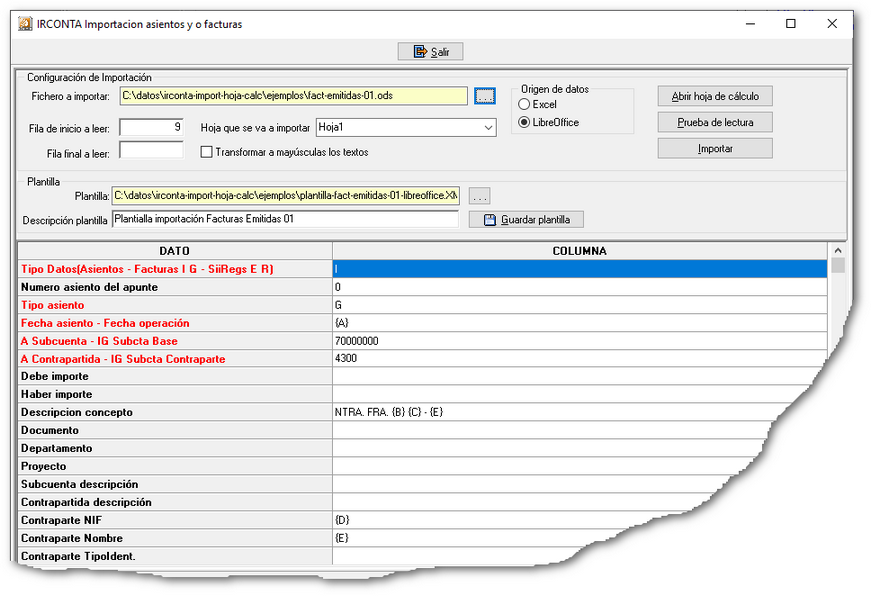Click the Tipo Datos row label
The image size is (871, 596).
(x=147, y=269)
